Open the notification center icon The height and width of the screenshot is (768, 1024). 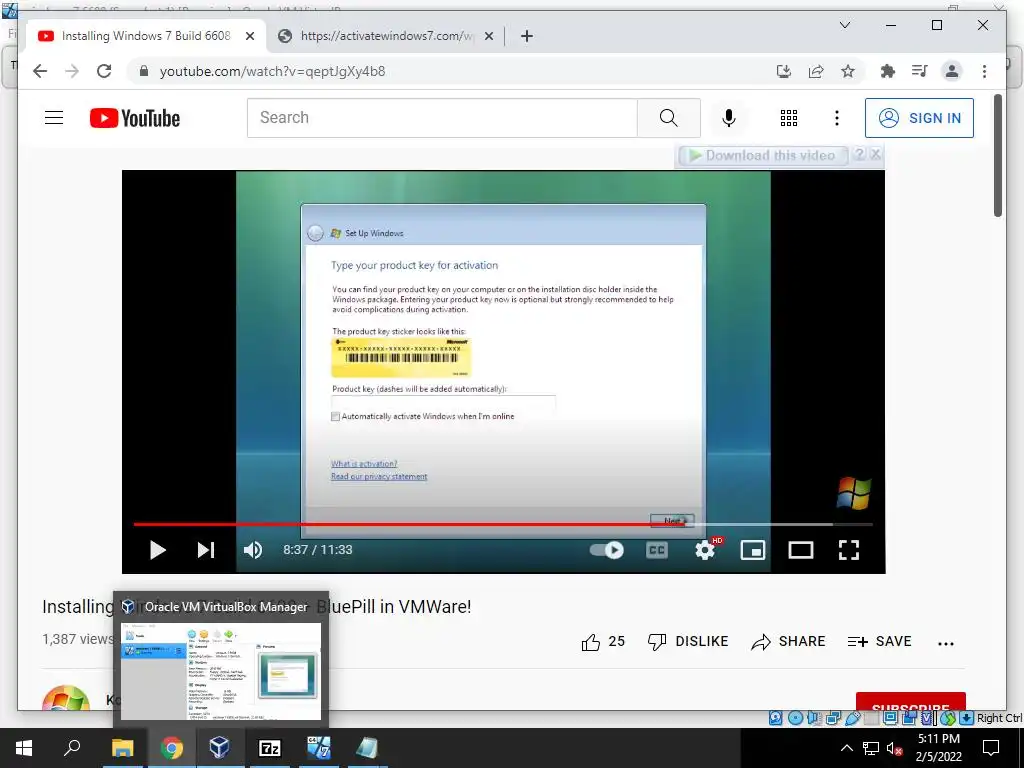click(x=991, y=748)
